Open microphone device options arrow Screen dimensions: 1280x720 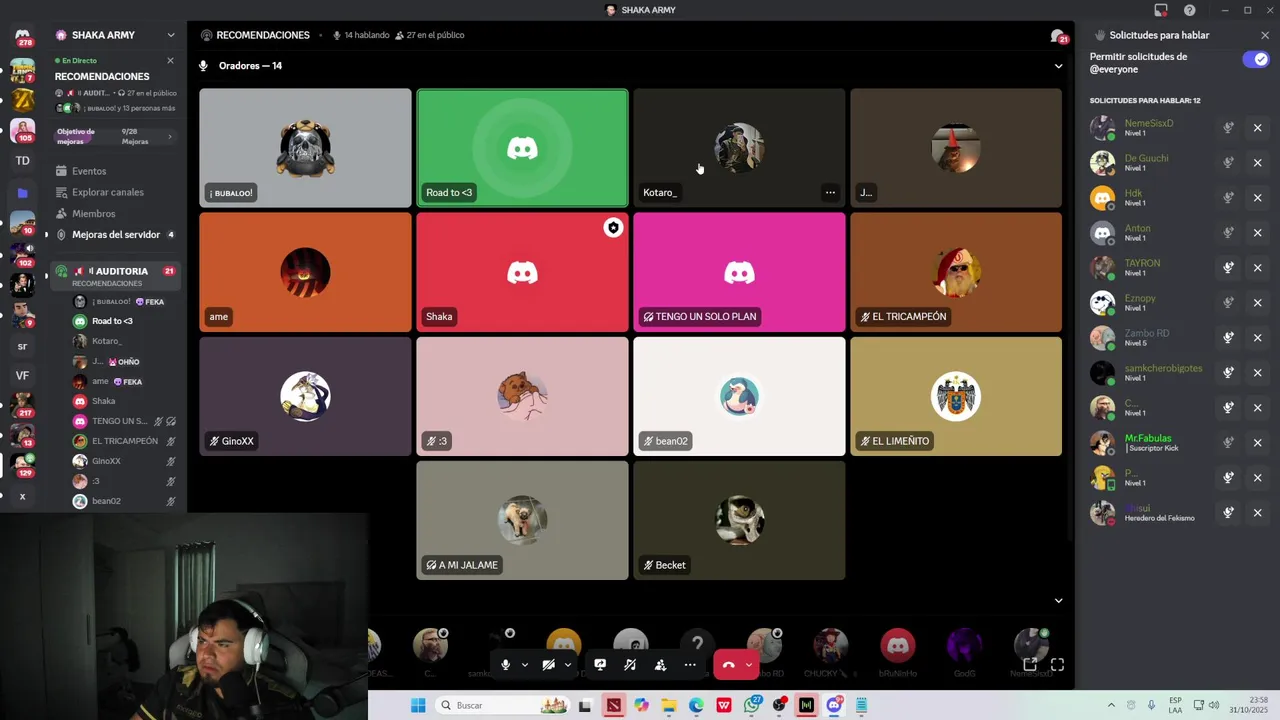pos(524,665)
